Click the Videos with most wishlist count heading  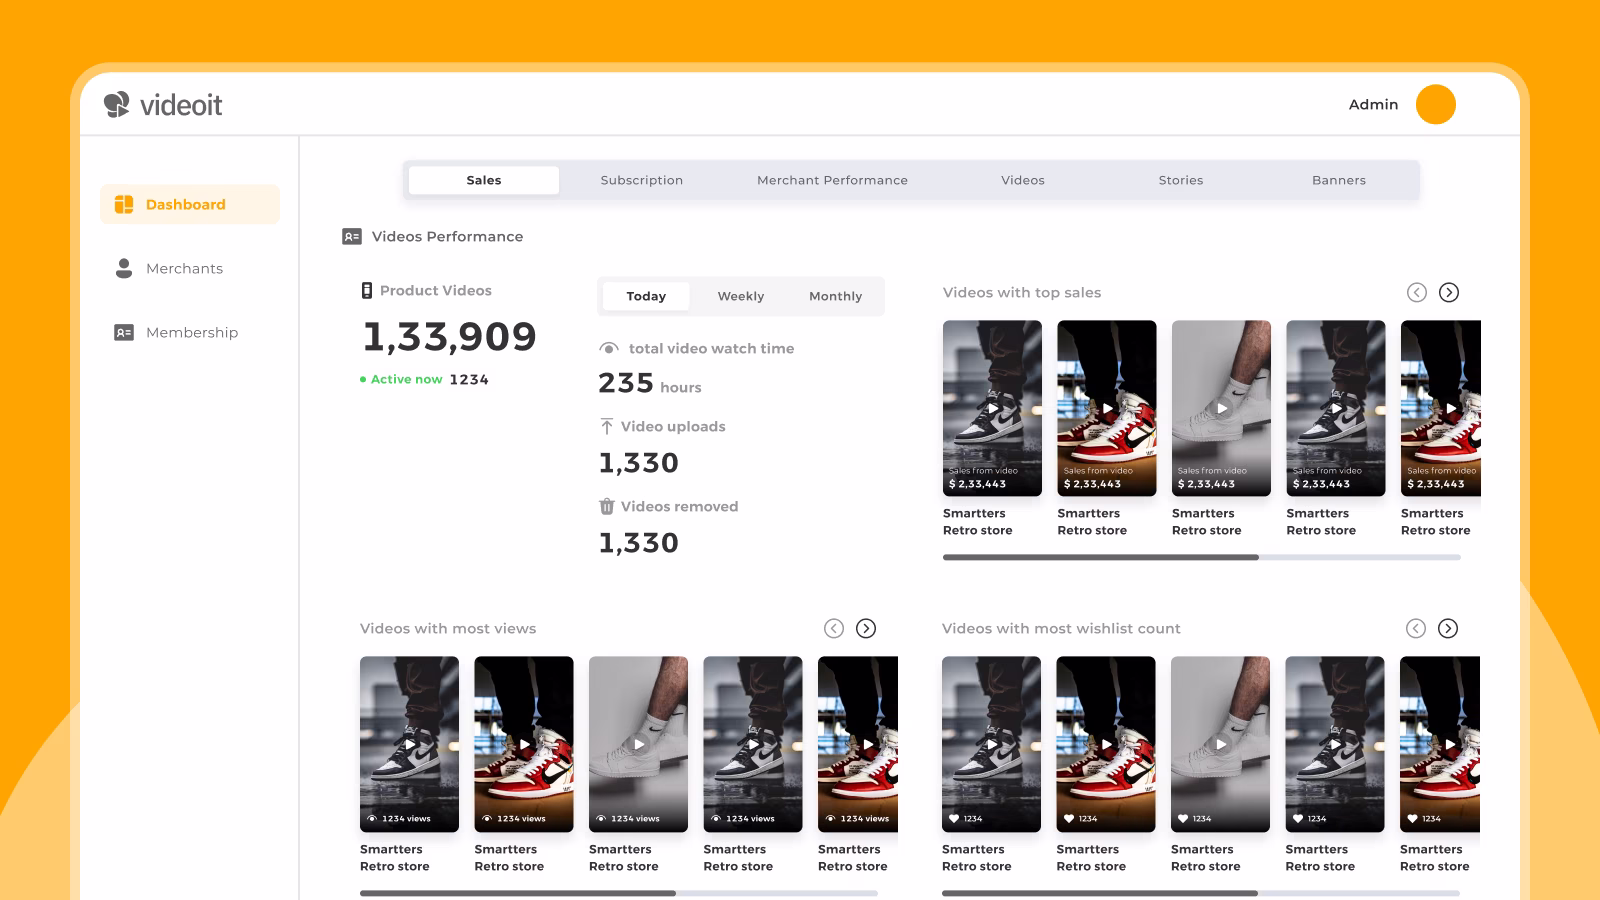coord(1061,628)
